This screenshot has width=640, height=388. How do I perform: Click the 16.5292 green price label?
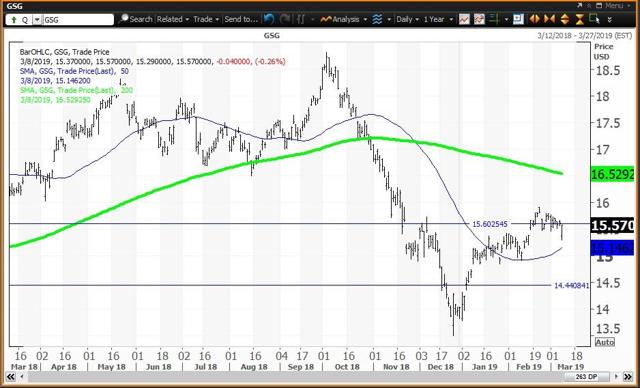pyautogui.click(x=612, y=175)
